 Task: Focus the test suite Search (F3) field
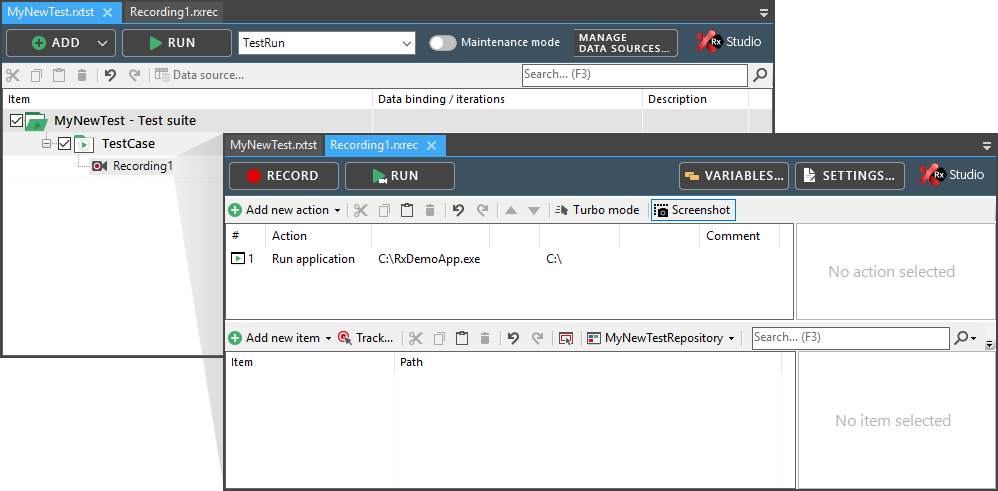[x=635, y=75]
